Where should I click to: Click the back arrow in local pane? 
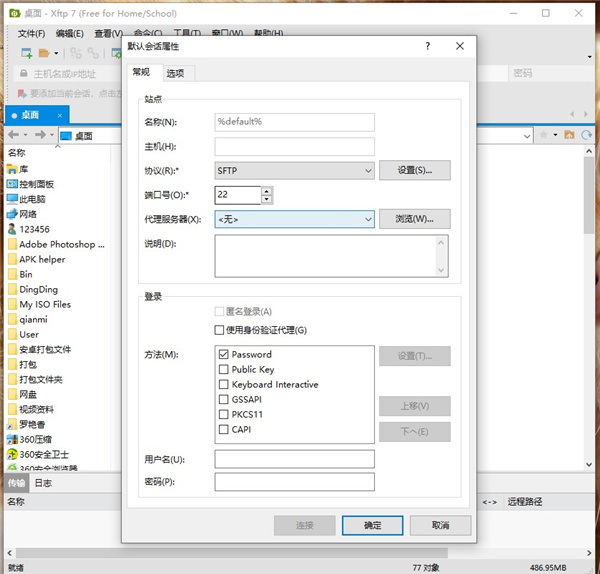click(x=13, y=135)
